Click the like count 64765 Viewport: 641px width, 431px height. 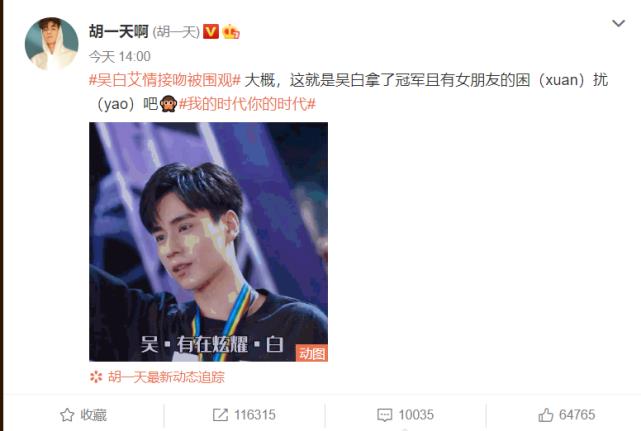click(577, 415)
